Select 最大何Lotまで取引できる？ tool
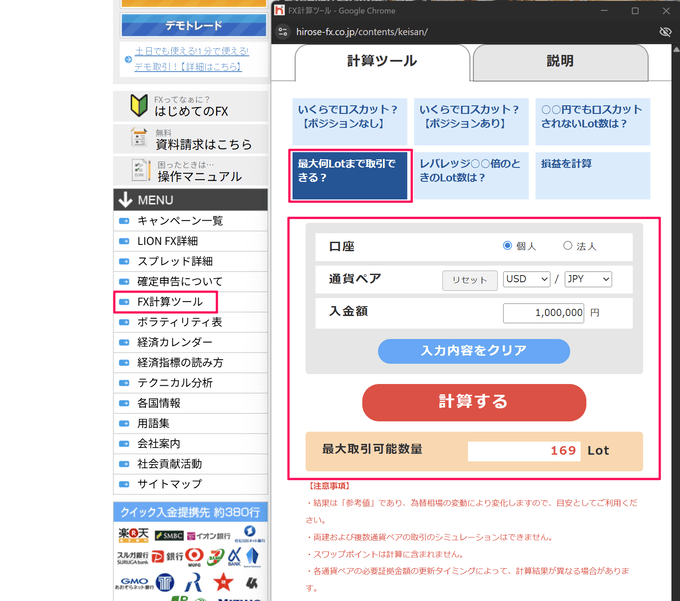 tap(350, 176)
